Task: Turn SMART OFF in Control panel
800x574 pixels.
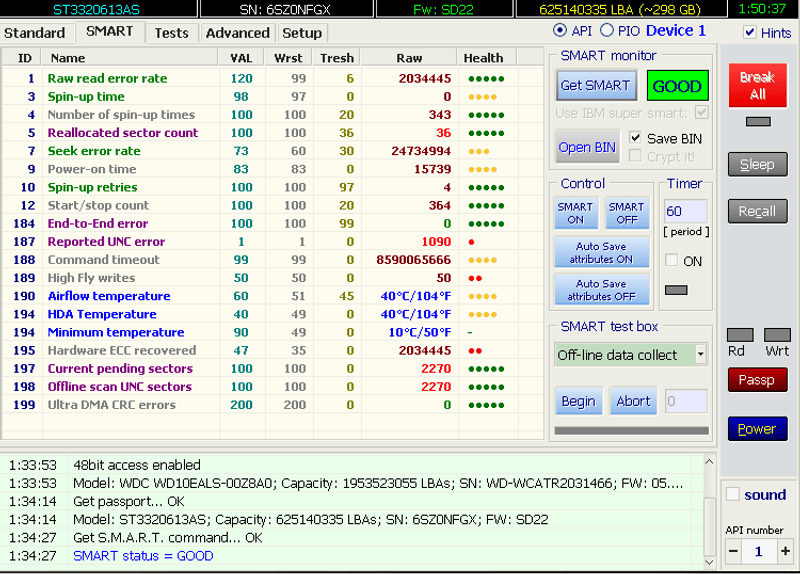Action: coord(625,213)
